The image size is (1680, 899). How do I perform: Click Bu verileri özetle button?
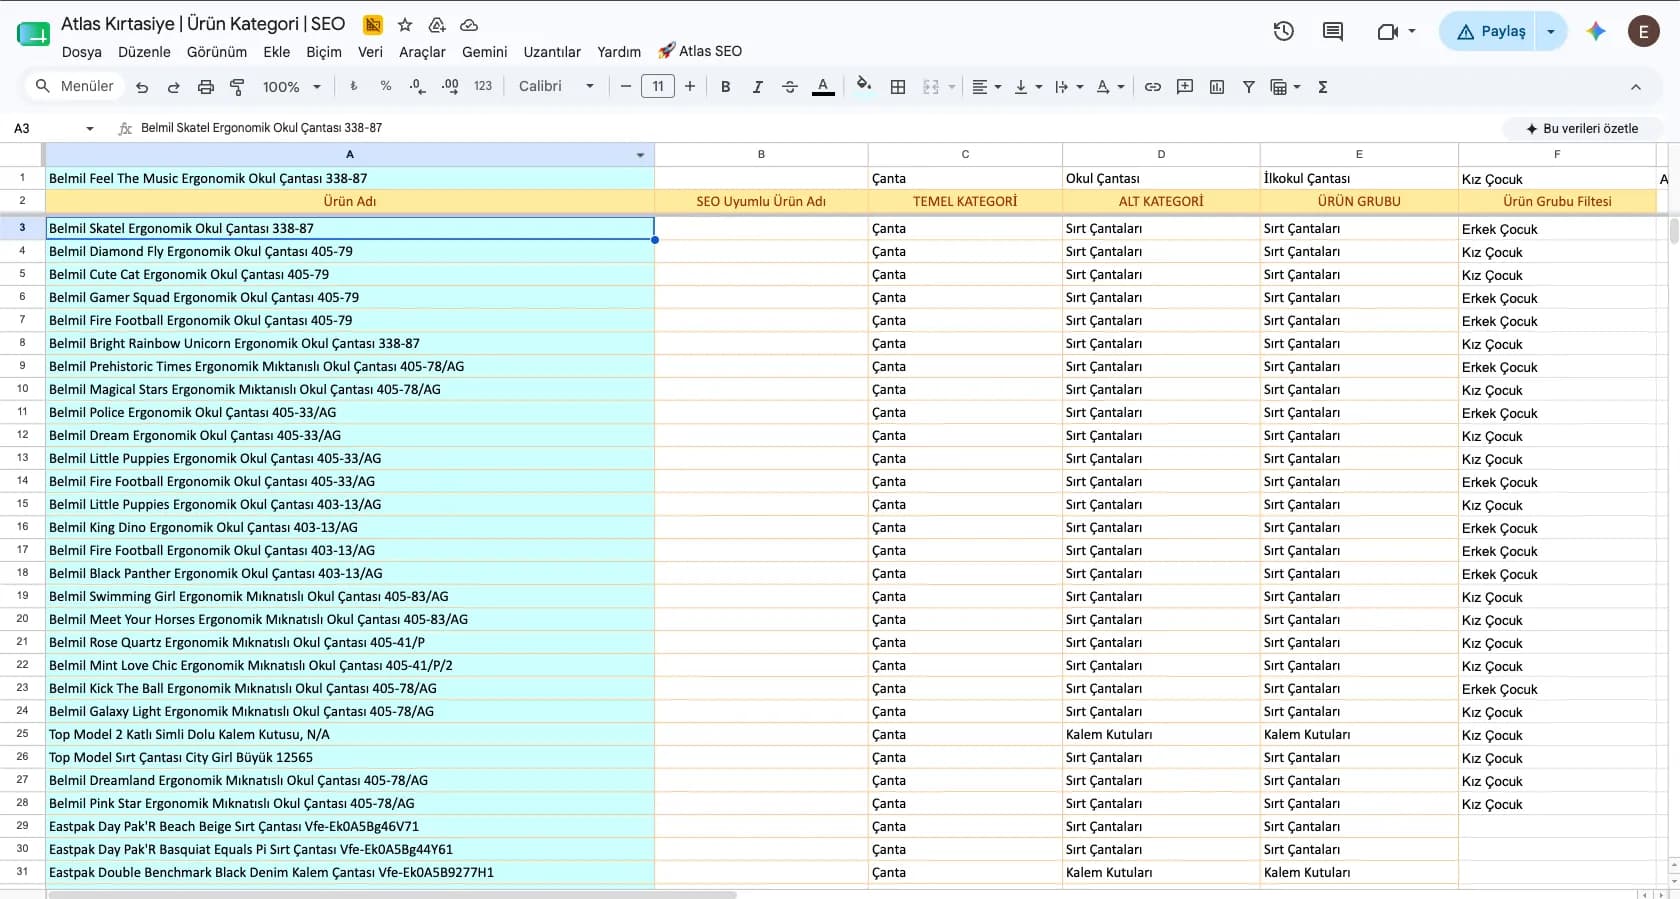pyautogui.click(x=1582, y=129)
